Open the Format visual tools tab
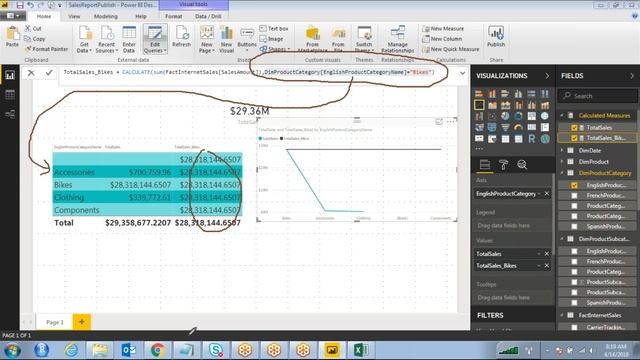The width and height of the screenshot is (640, 360). click(173, 16)
